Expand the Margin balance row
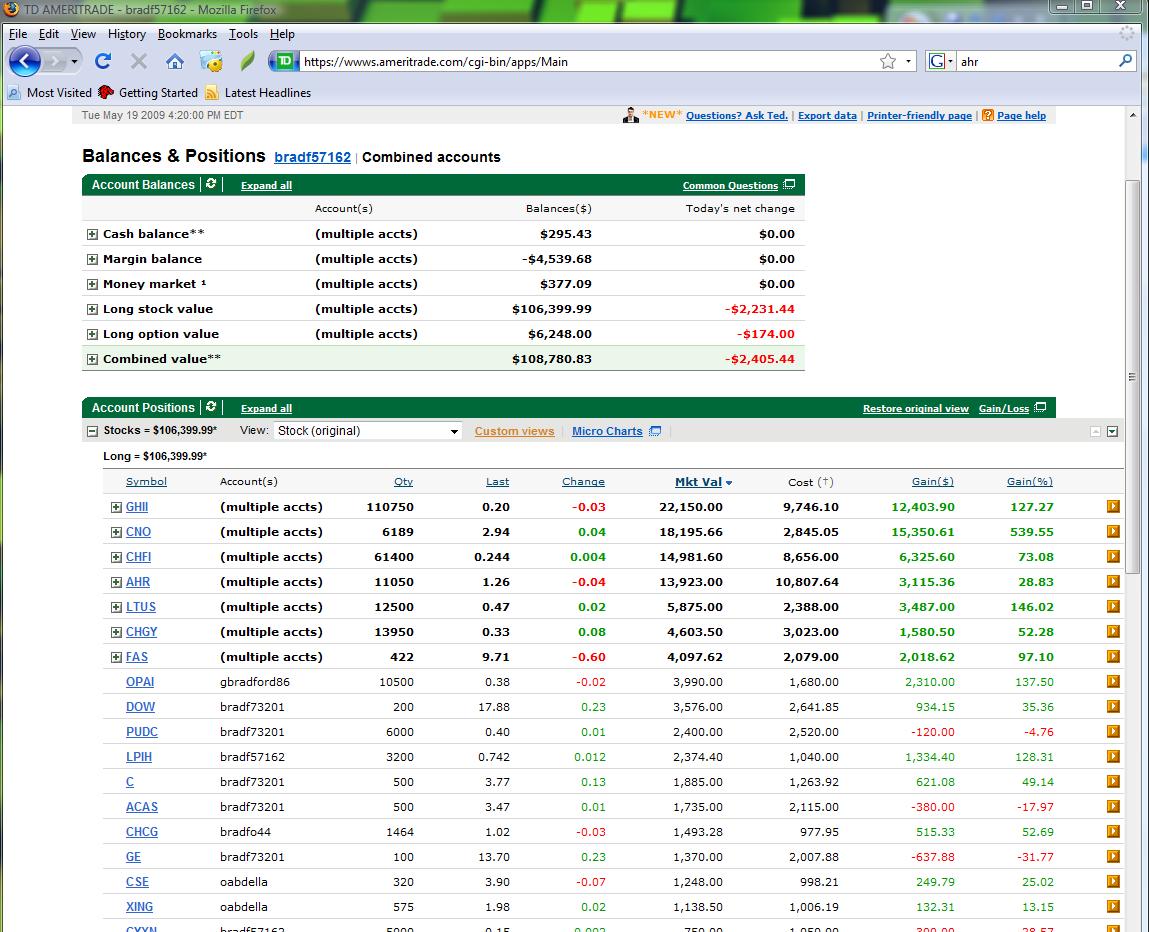This screenshot has height=932, width=1149. coord(92,259)
